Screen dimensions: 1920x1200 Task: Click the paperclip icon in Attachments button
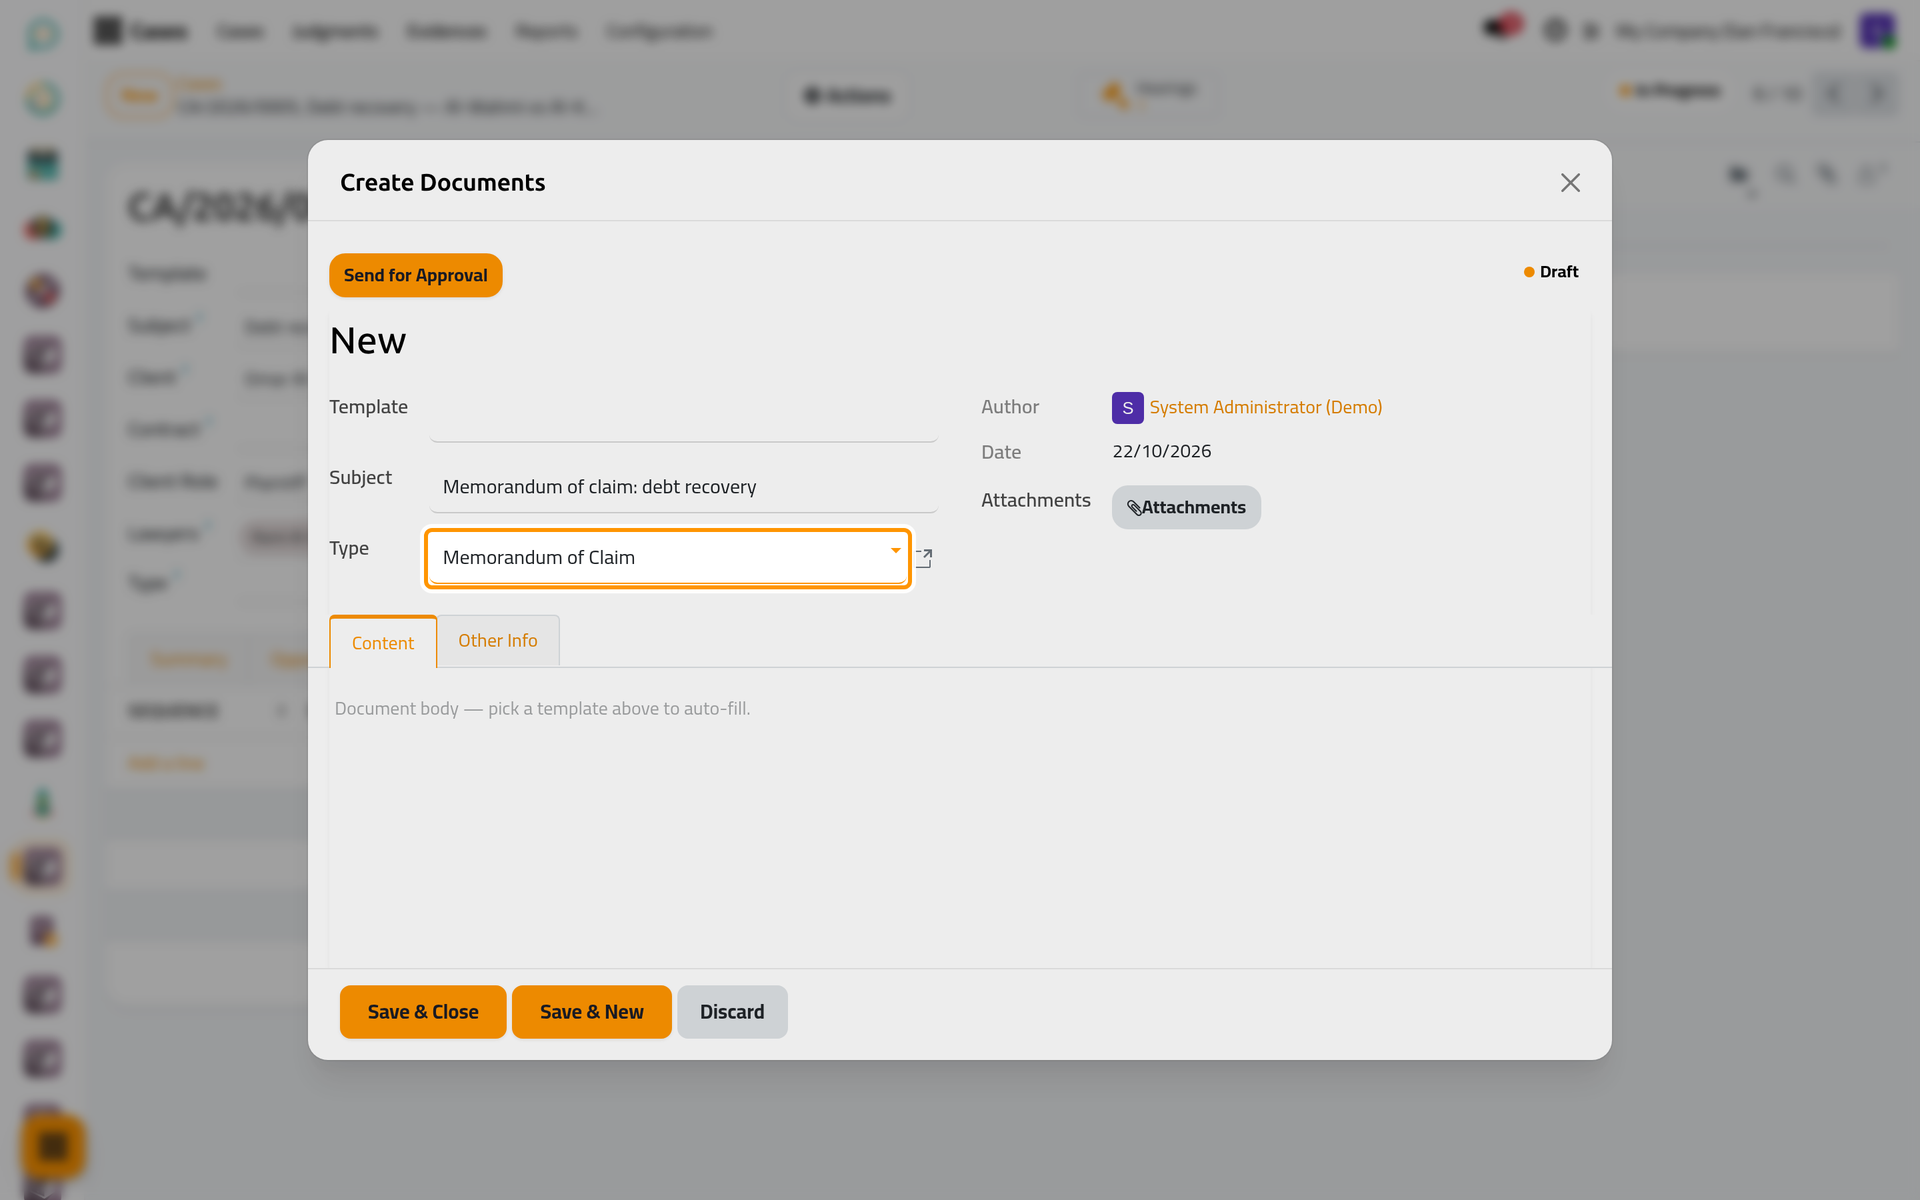1134,508
